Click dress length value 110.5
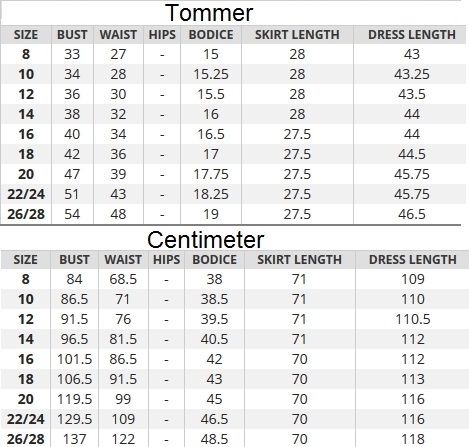Image resolution: width=469 pixels, height=447 pixels. click(x=413, y=319)
